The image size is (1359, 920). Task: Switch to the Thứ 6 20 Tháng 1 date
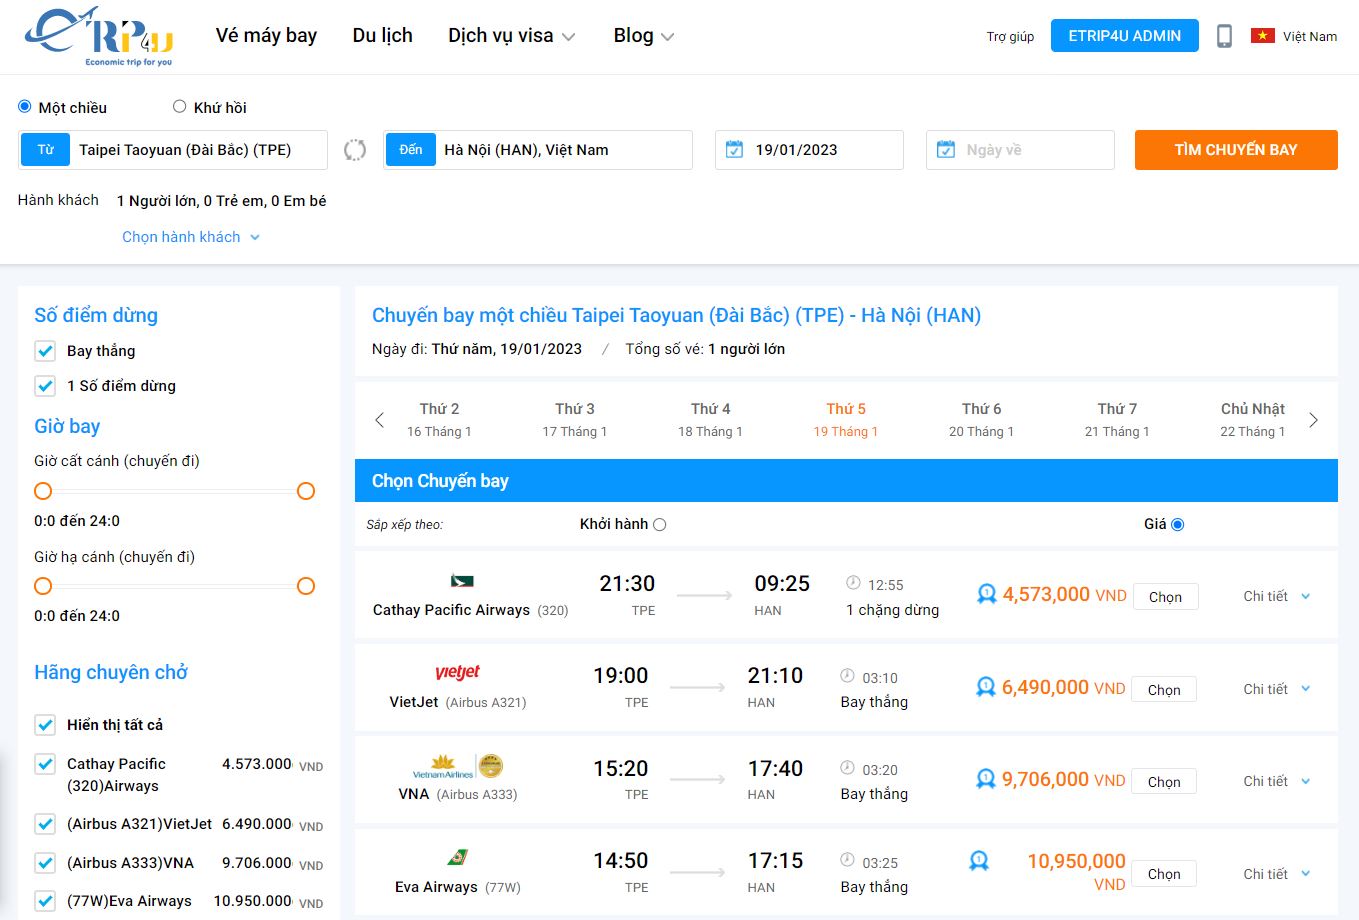coord(981,419)
